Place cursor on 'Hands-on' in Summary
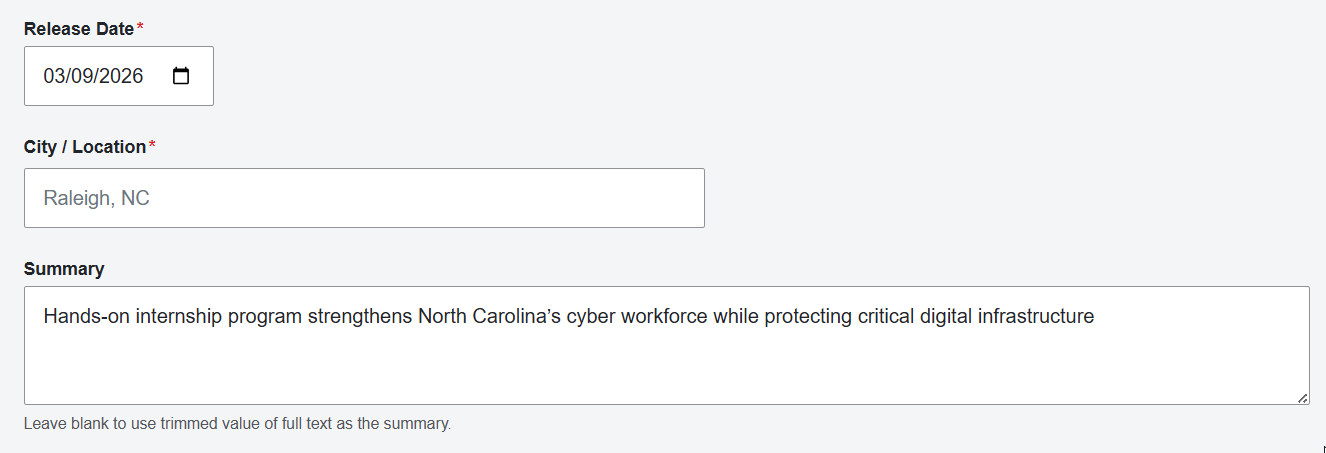The height and width of the screenshot is (453, 1326). [x=86, y=317]
